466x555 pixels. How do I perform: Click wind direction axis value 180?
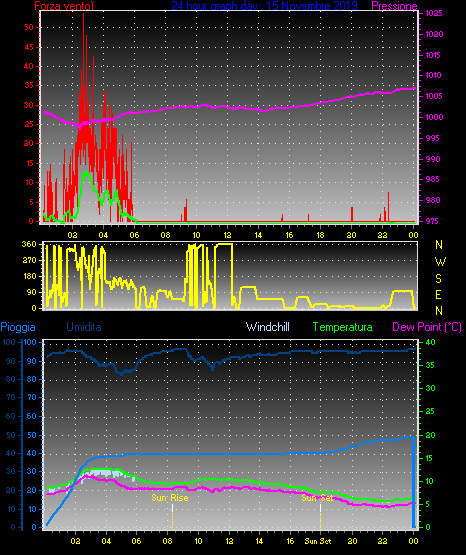[x=29, y=276]
